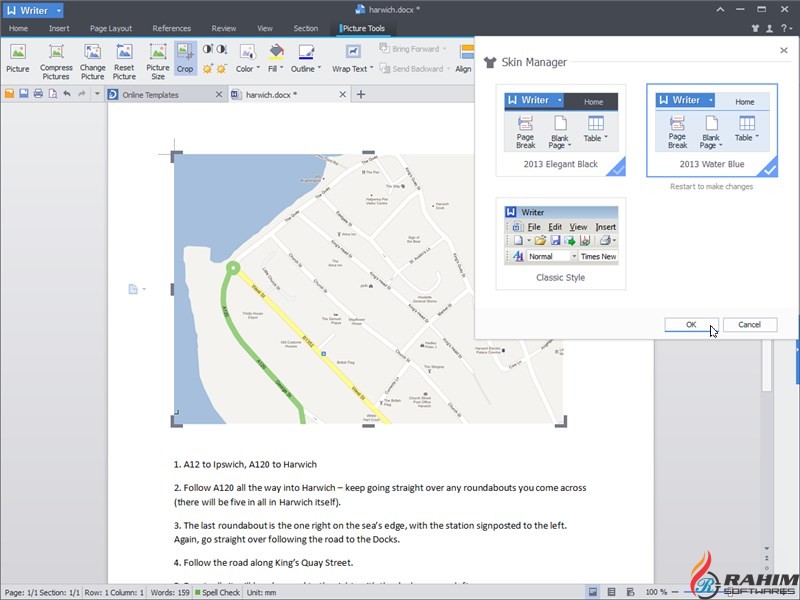Click the skin shirt icon in title bar
Viewport: 800px width, 600px height.
(756, 29)
